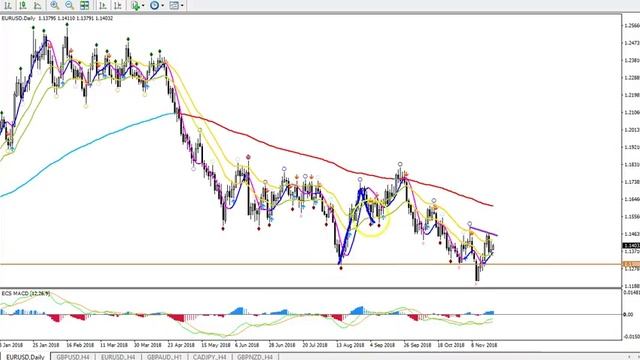This screenshot has height=360, width=640.
Task: Switch to the CADJPY,H4 chart tab
Action: coord(209,357)
